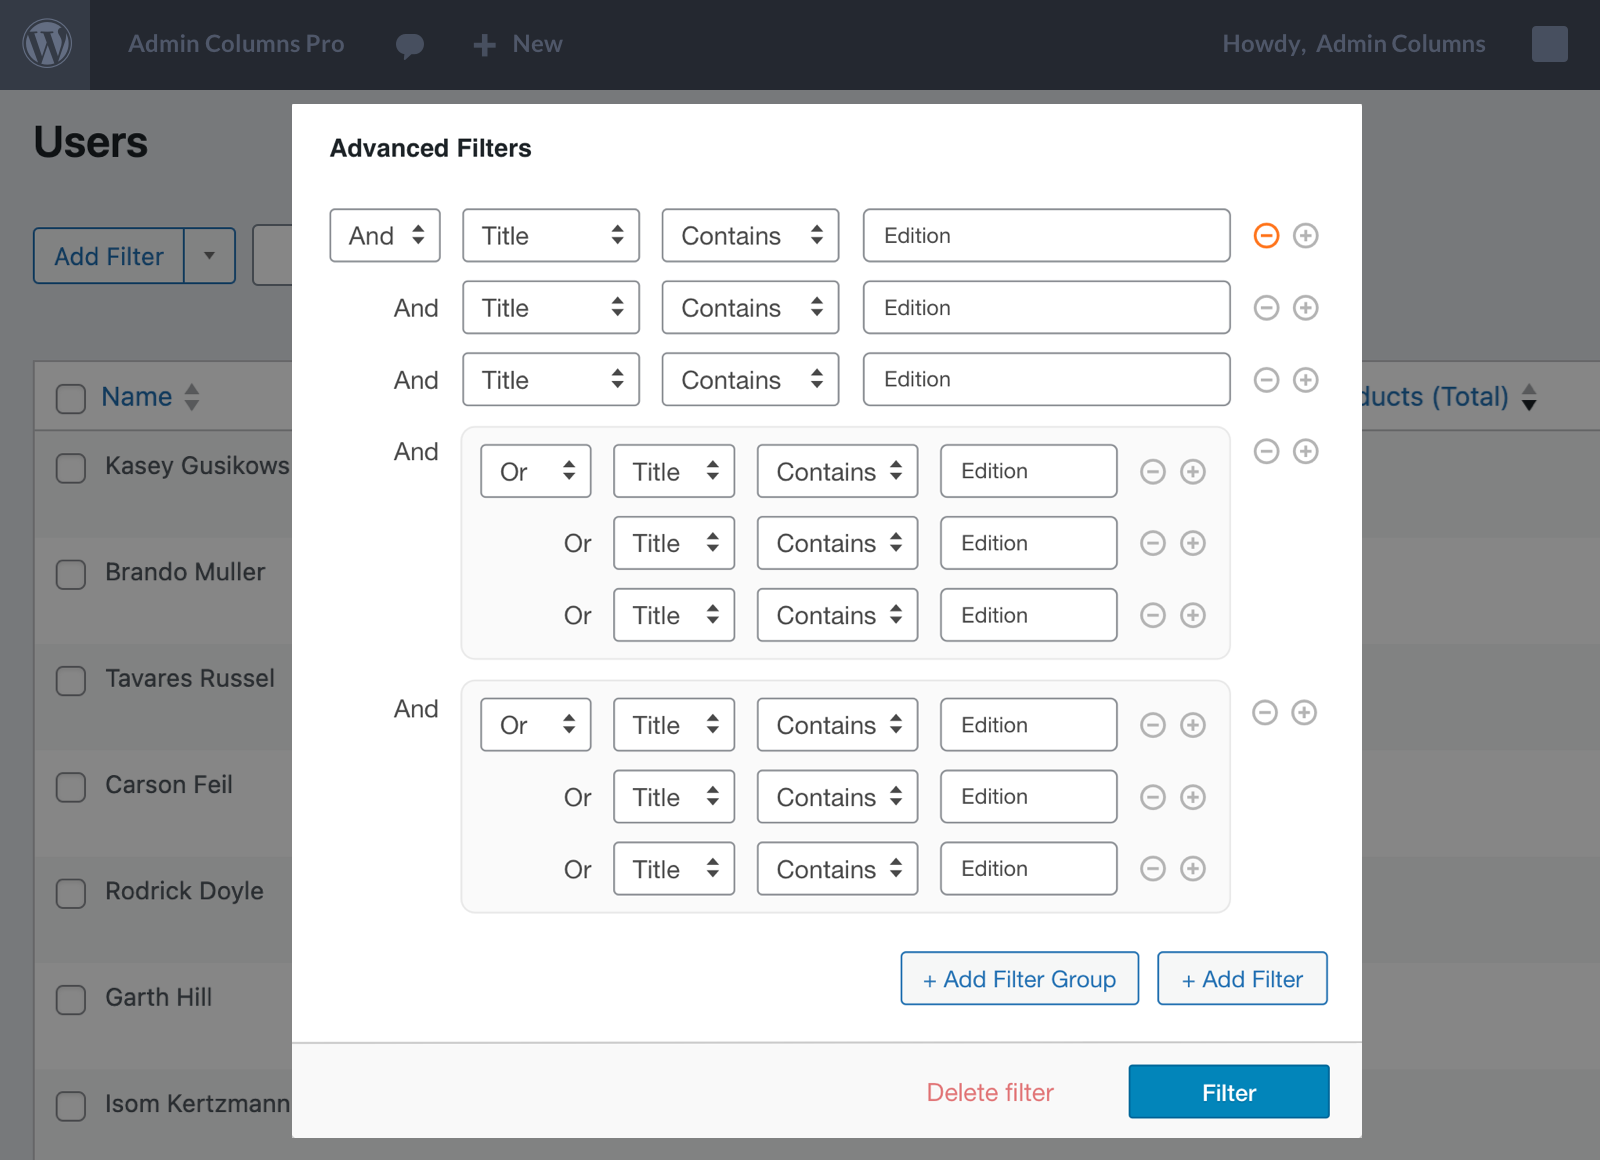Toggle the select-all checkbox beside Name
Screen dimensions: 1600x1160
pyautogui.click(x=71, y=398)
